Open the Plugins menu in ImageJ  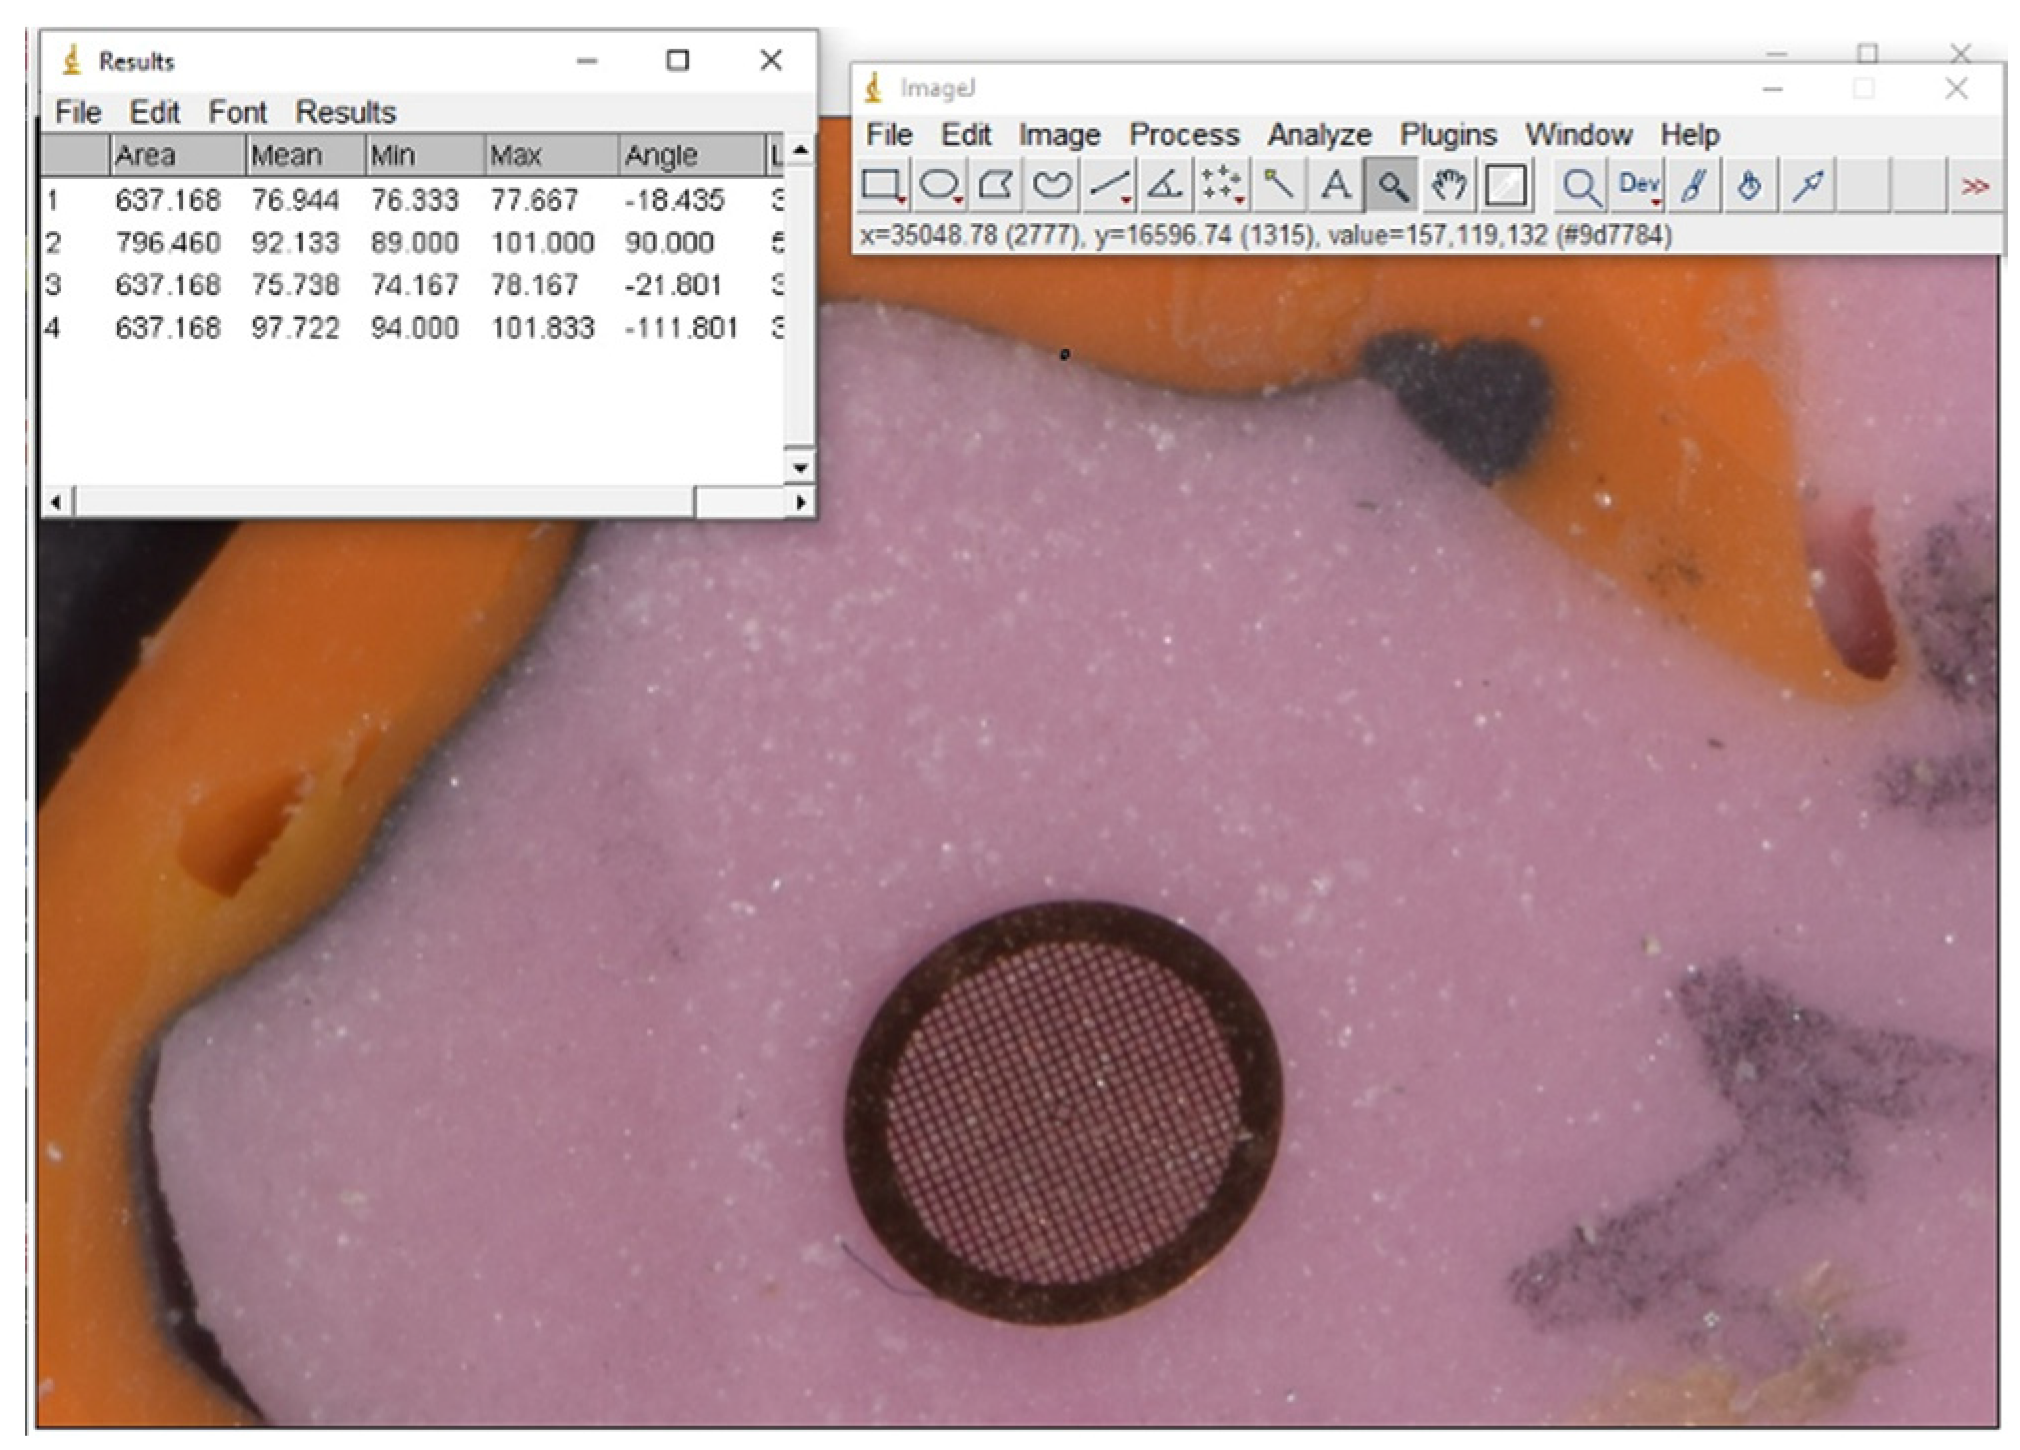1447,135
